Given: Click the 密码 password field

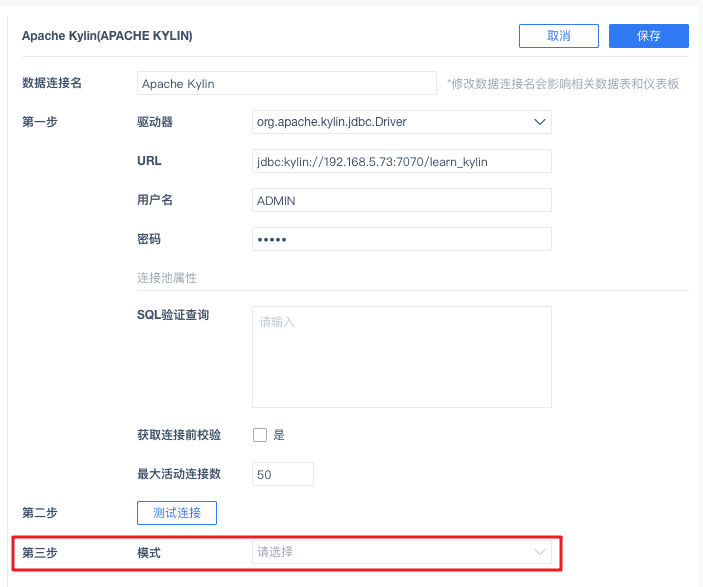Looking at the screenshot, I should (402, 239).
